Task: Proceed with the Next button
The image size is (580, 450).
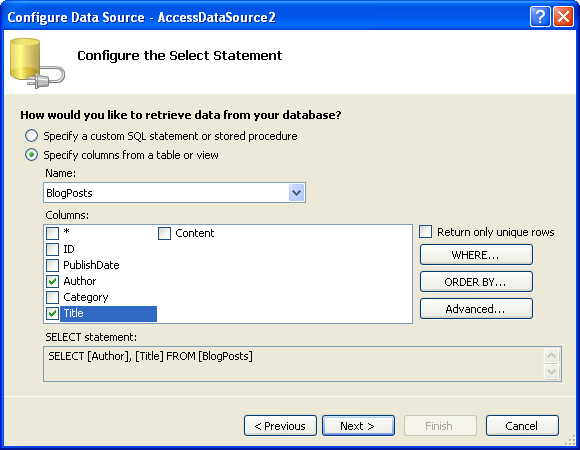Action: tap(358, 426)
